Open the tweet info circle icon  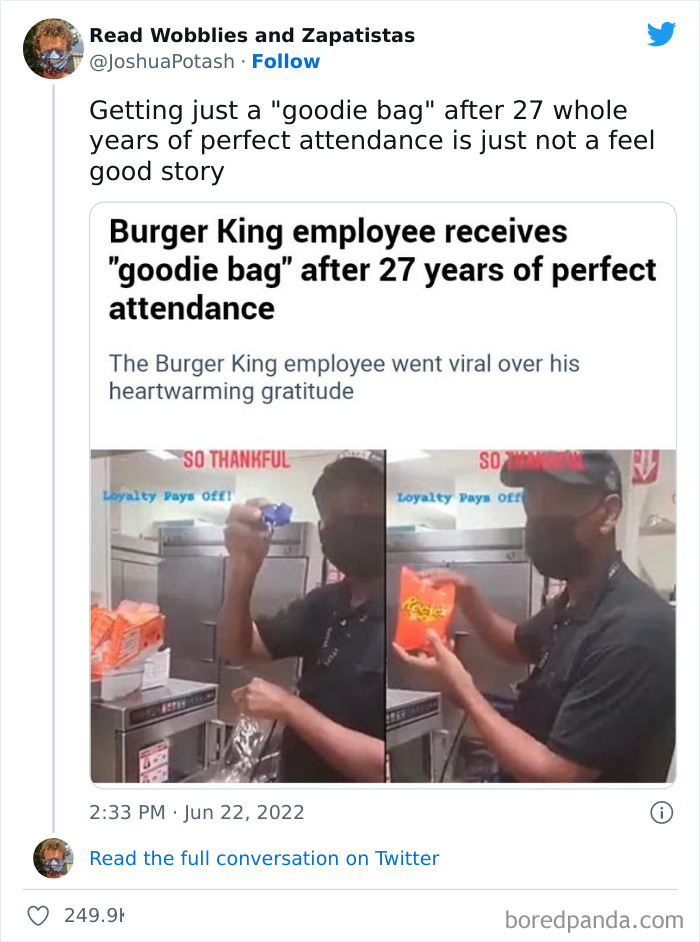pos(662,813)
